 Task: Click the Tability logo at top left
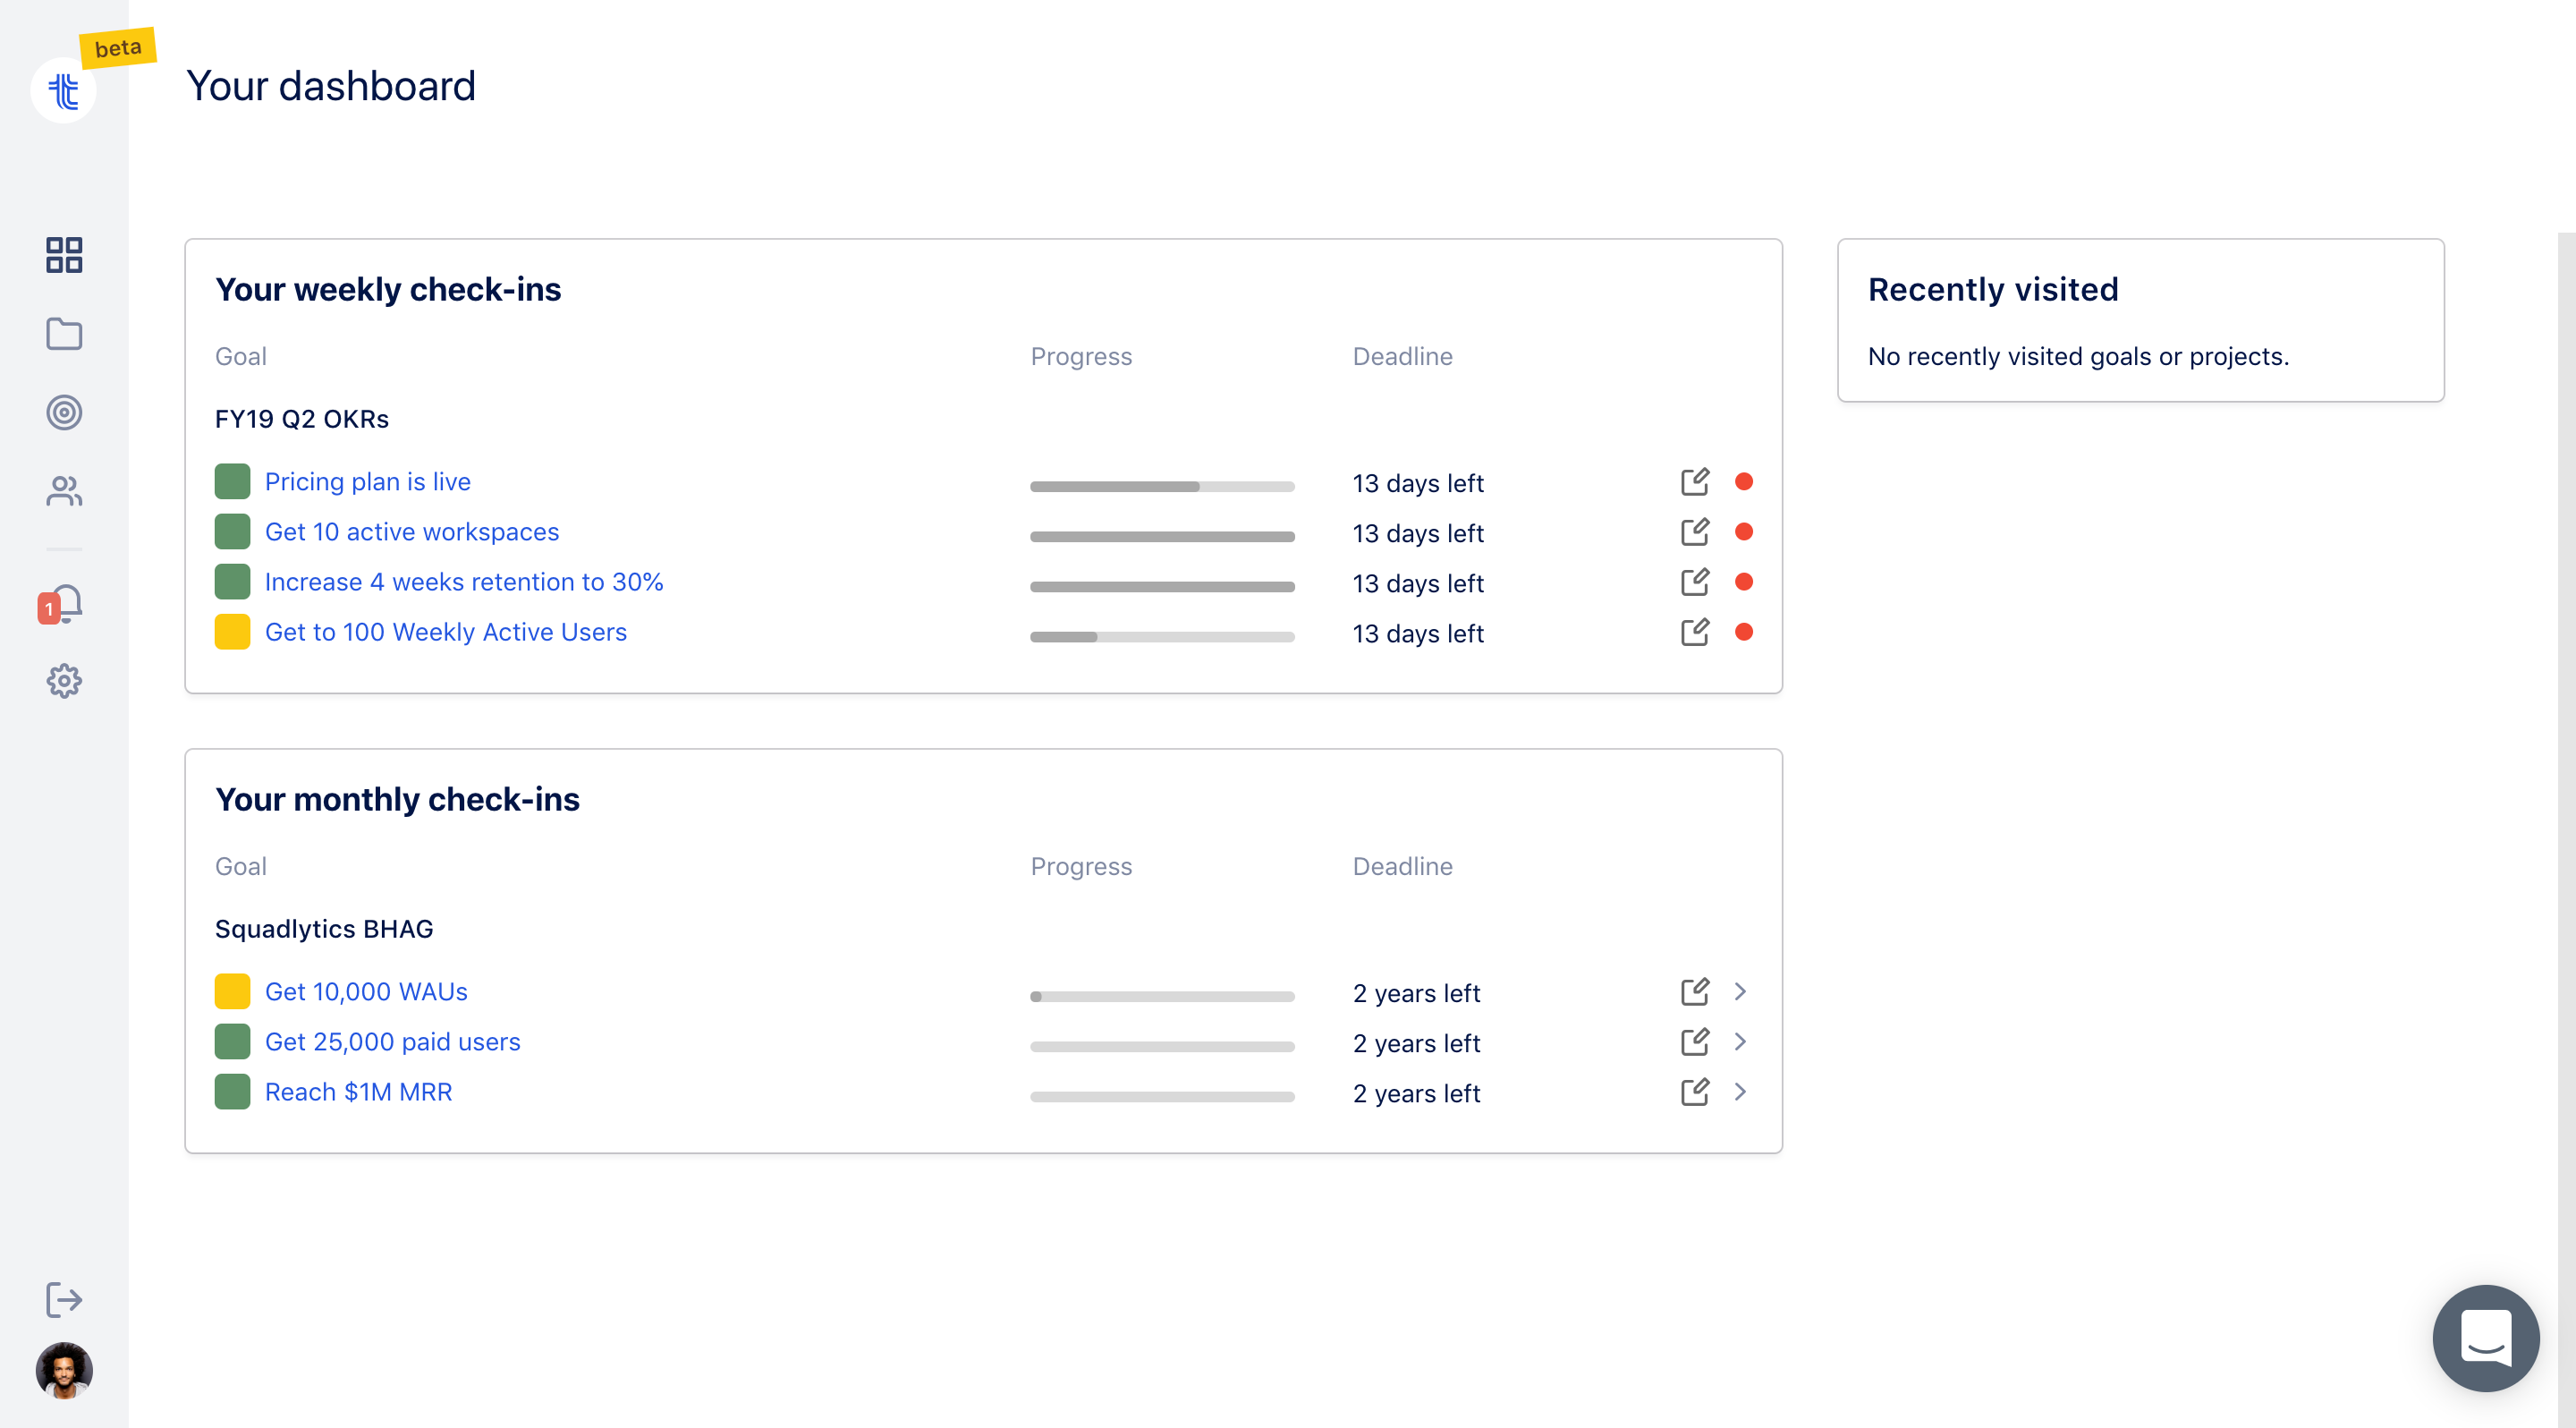(x=64, y=91)
